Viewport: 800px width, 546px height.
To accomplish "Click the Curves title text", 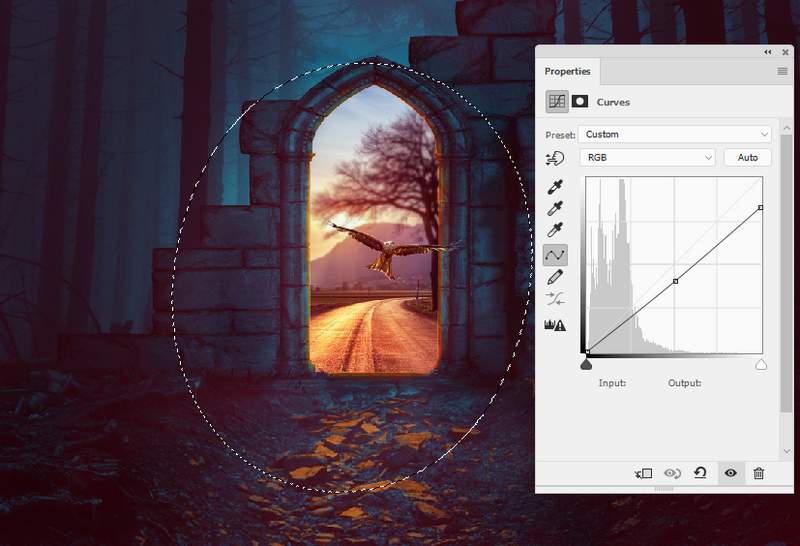I will point(613,102).
